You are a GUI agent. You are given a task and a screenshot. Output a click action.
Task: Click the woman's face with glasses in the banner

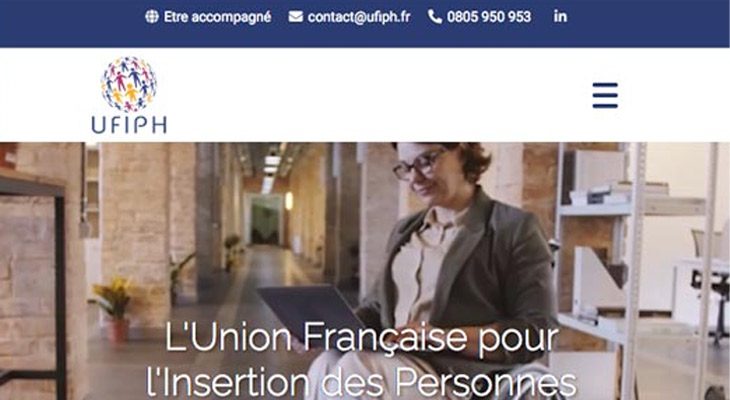[426, 170]
